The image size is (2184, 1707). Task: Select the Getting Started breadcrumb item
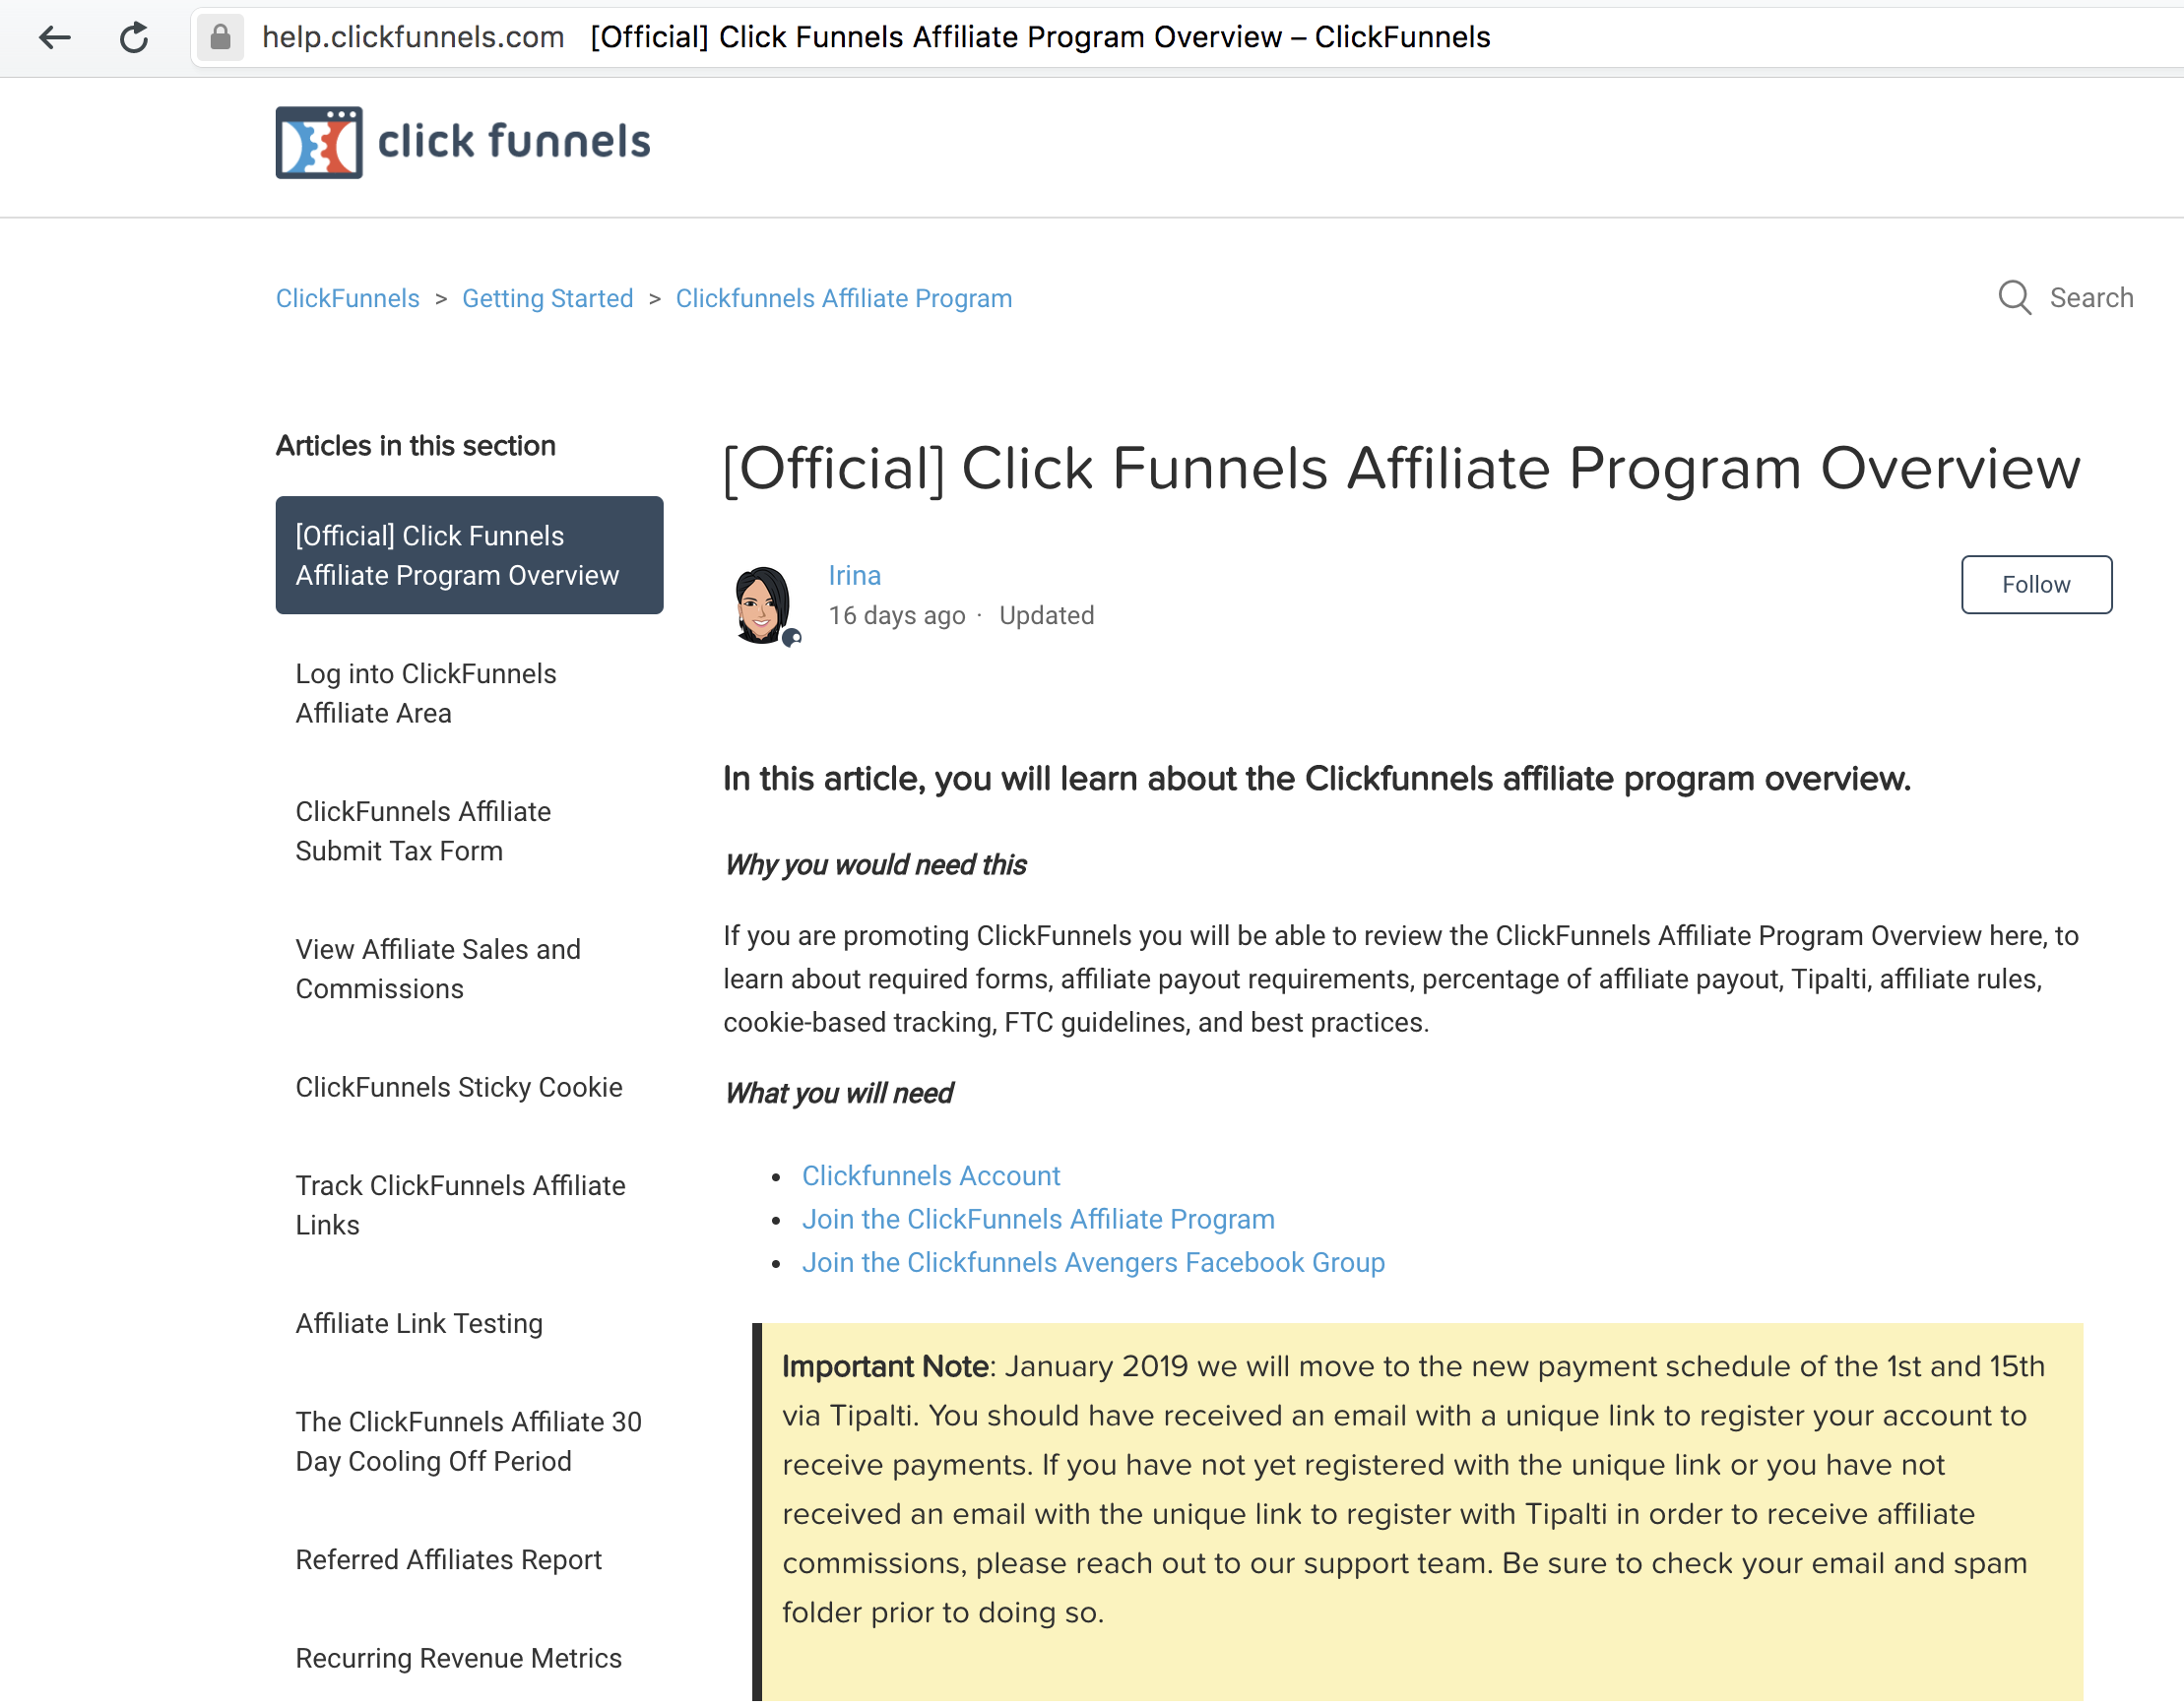pos(546,298)
